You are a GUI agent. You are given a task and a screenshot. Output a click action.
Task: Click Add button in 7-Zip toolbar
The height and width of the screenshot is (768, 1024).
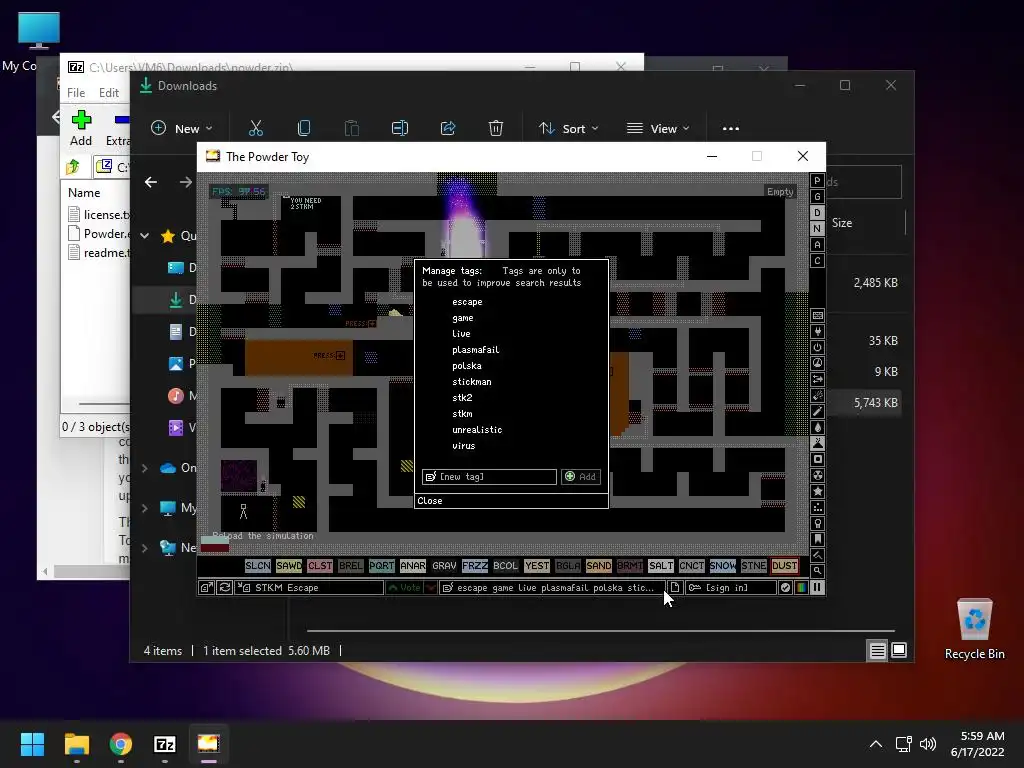click(81, 129)
